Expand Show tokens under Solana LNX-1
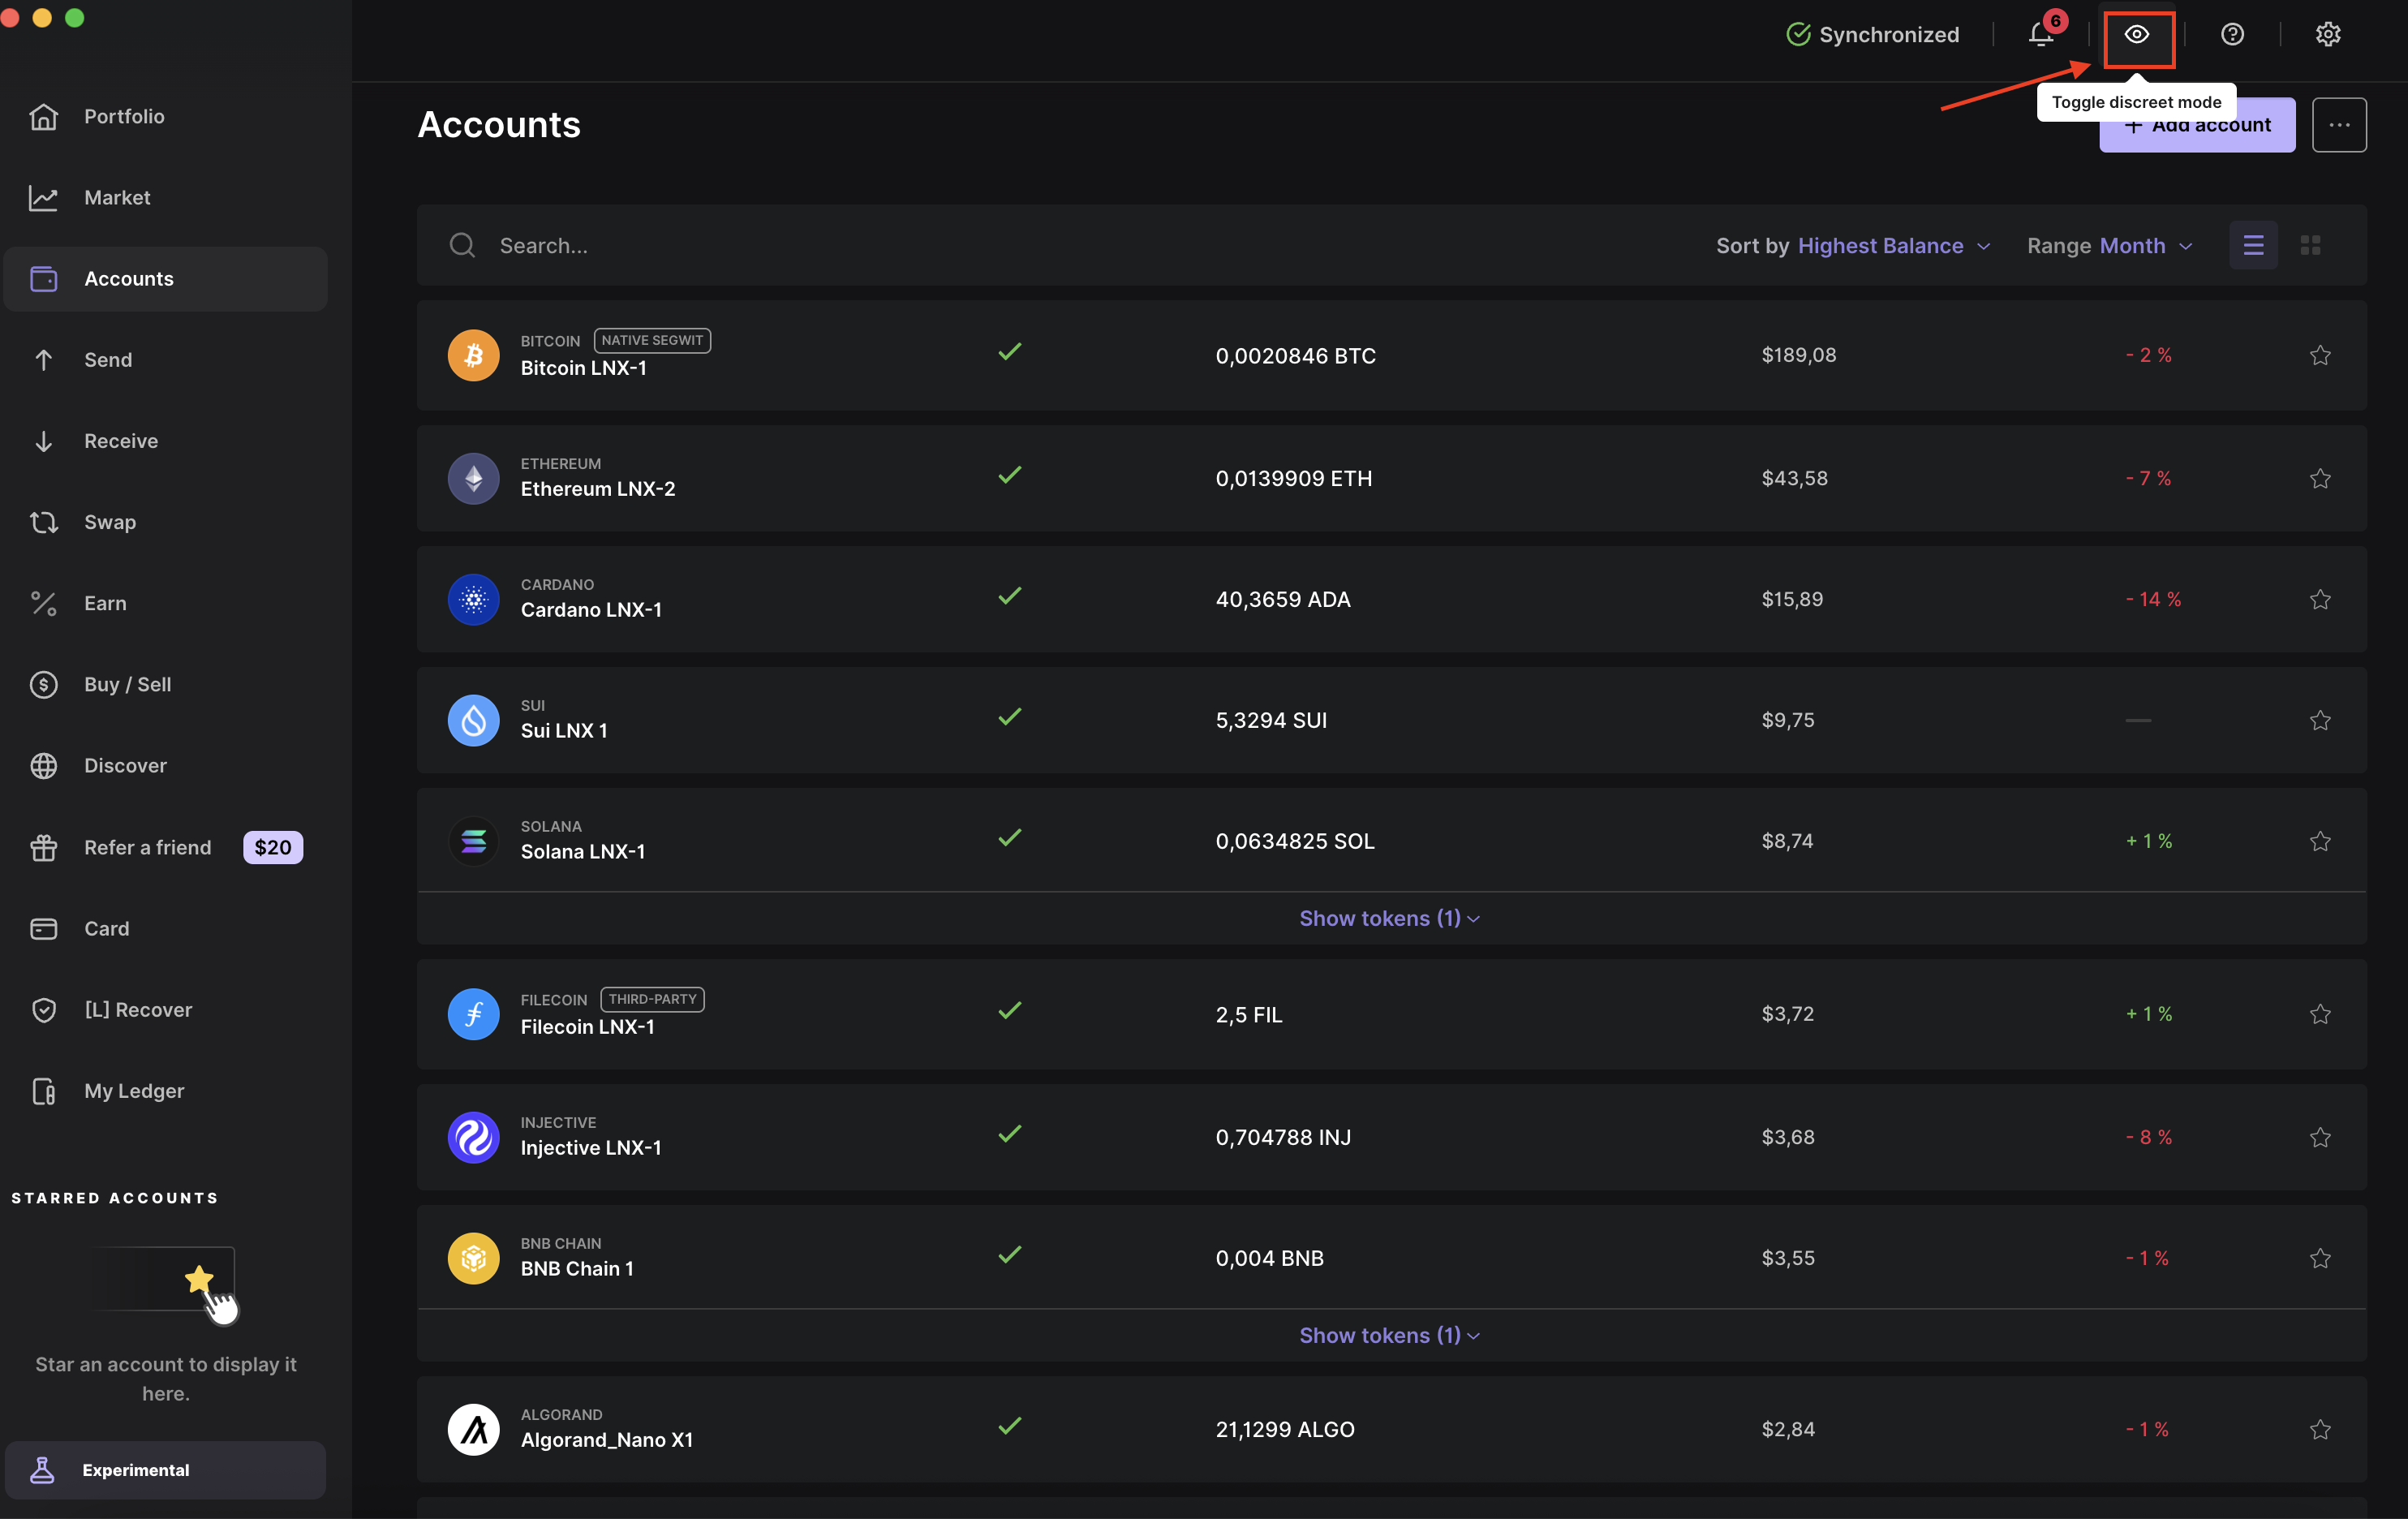 click(x=1389, y=917)
